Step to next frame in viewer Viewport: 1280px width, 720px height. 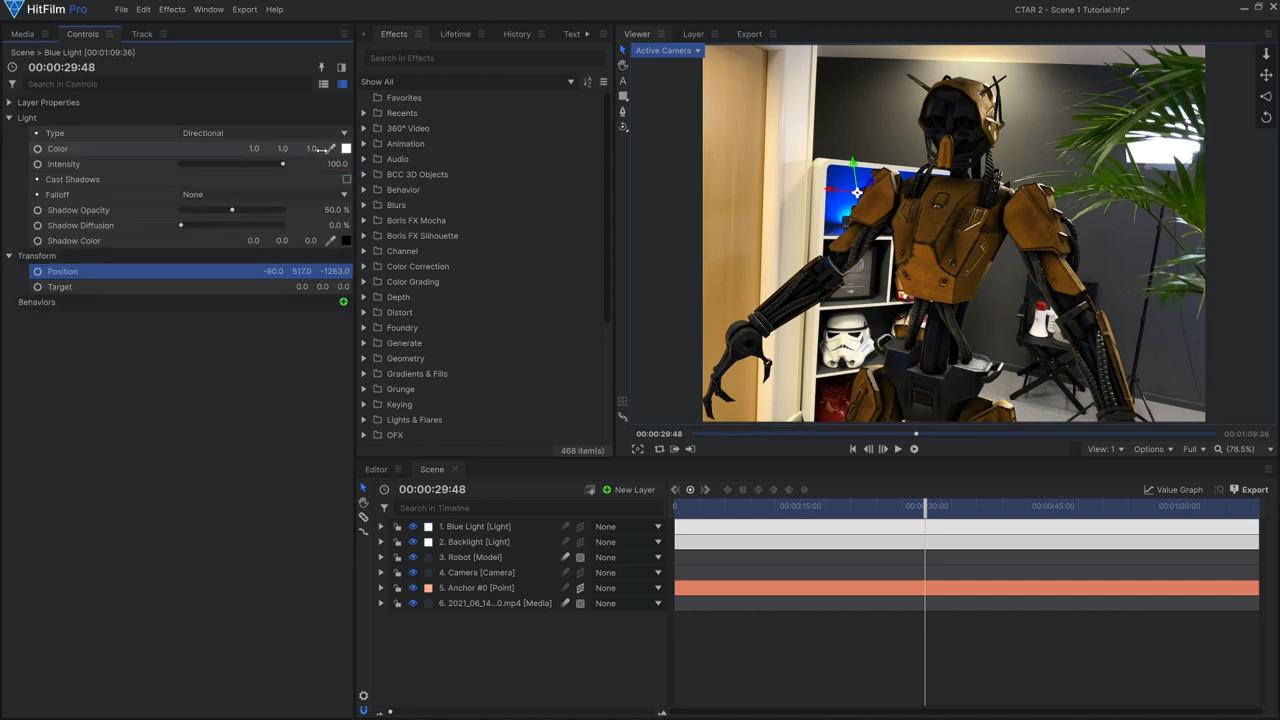tap(883, 449)
